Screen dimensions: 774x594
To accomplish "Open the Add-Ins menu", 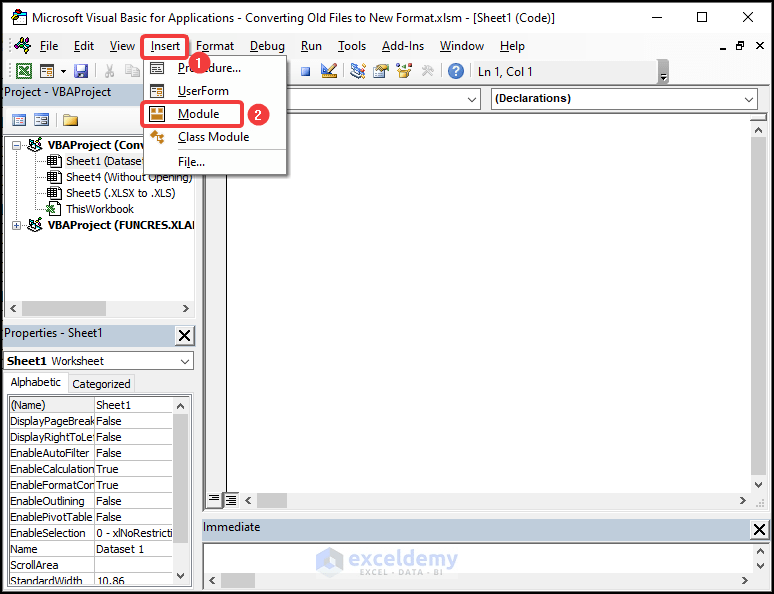I will pos(403,46).
